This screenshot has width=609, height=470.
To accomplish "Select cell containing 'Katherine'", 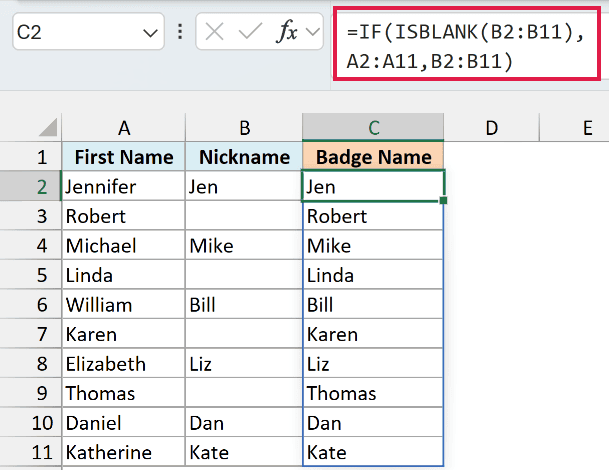I will (x=124, y=452).
